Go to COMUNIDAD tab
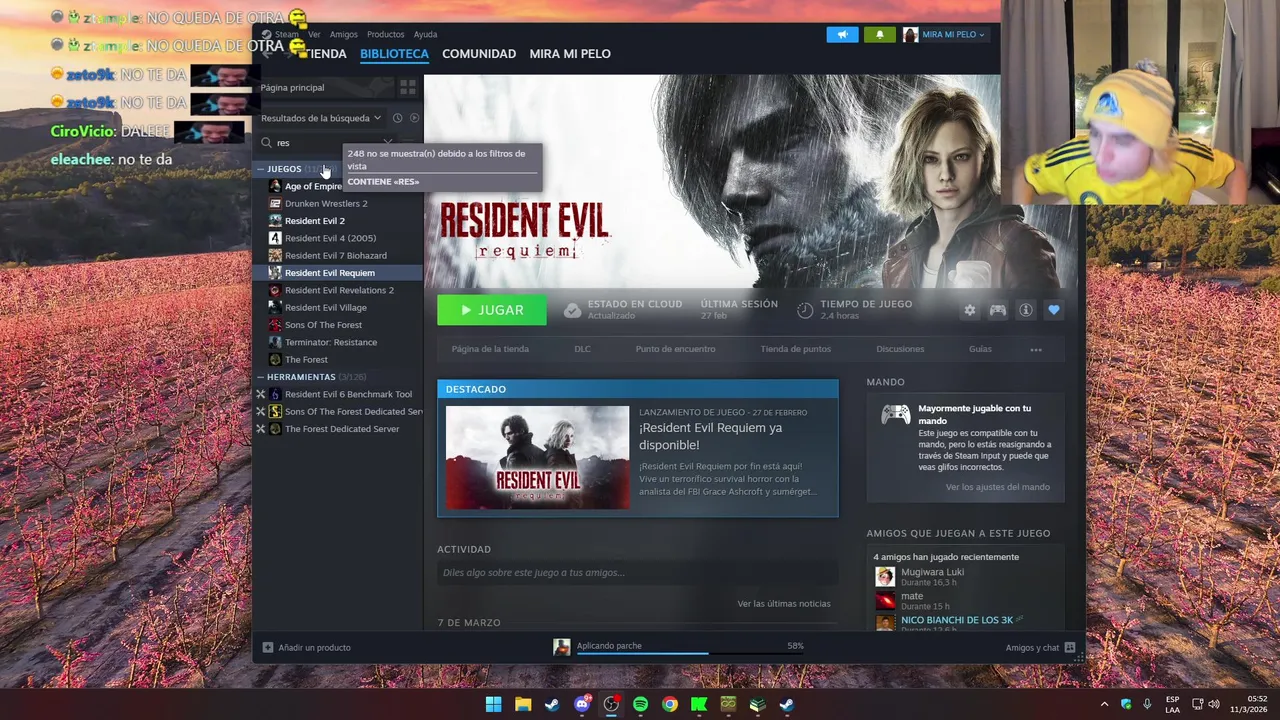This screenshot has height=720, width=1280. 479,54
